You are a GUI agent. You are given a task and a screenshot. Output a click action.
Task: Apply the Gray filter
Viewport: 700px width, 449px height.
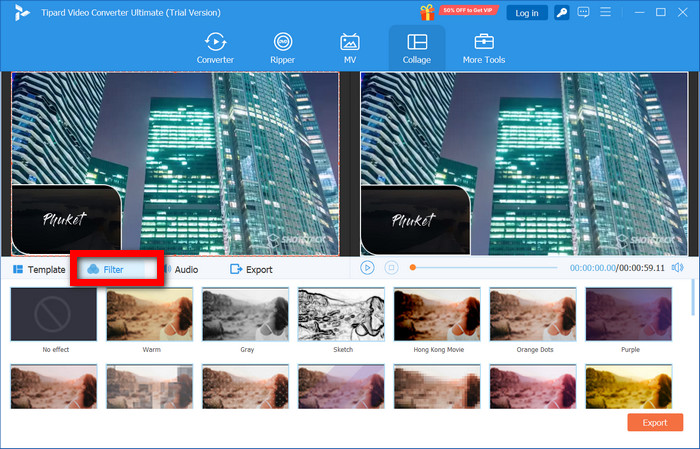point(245,314)
